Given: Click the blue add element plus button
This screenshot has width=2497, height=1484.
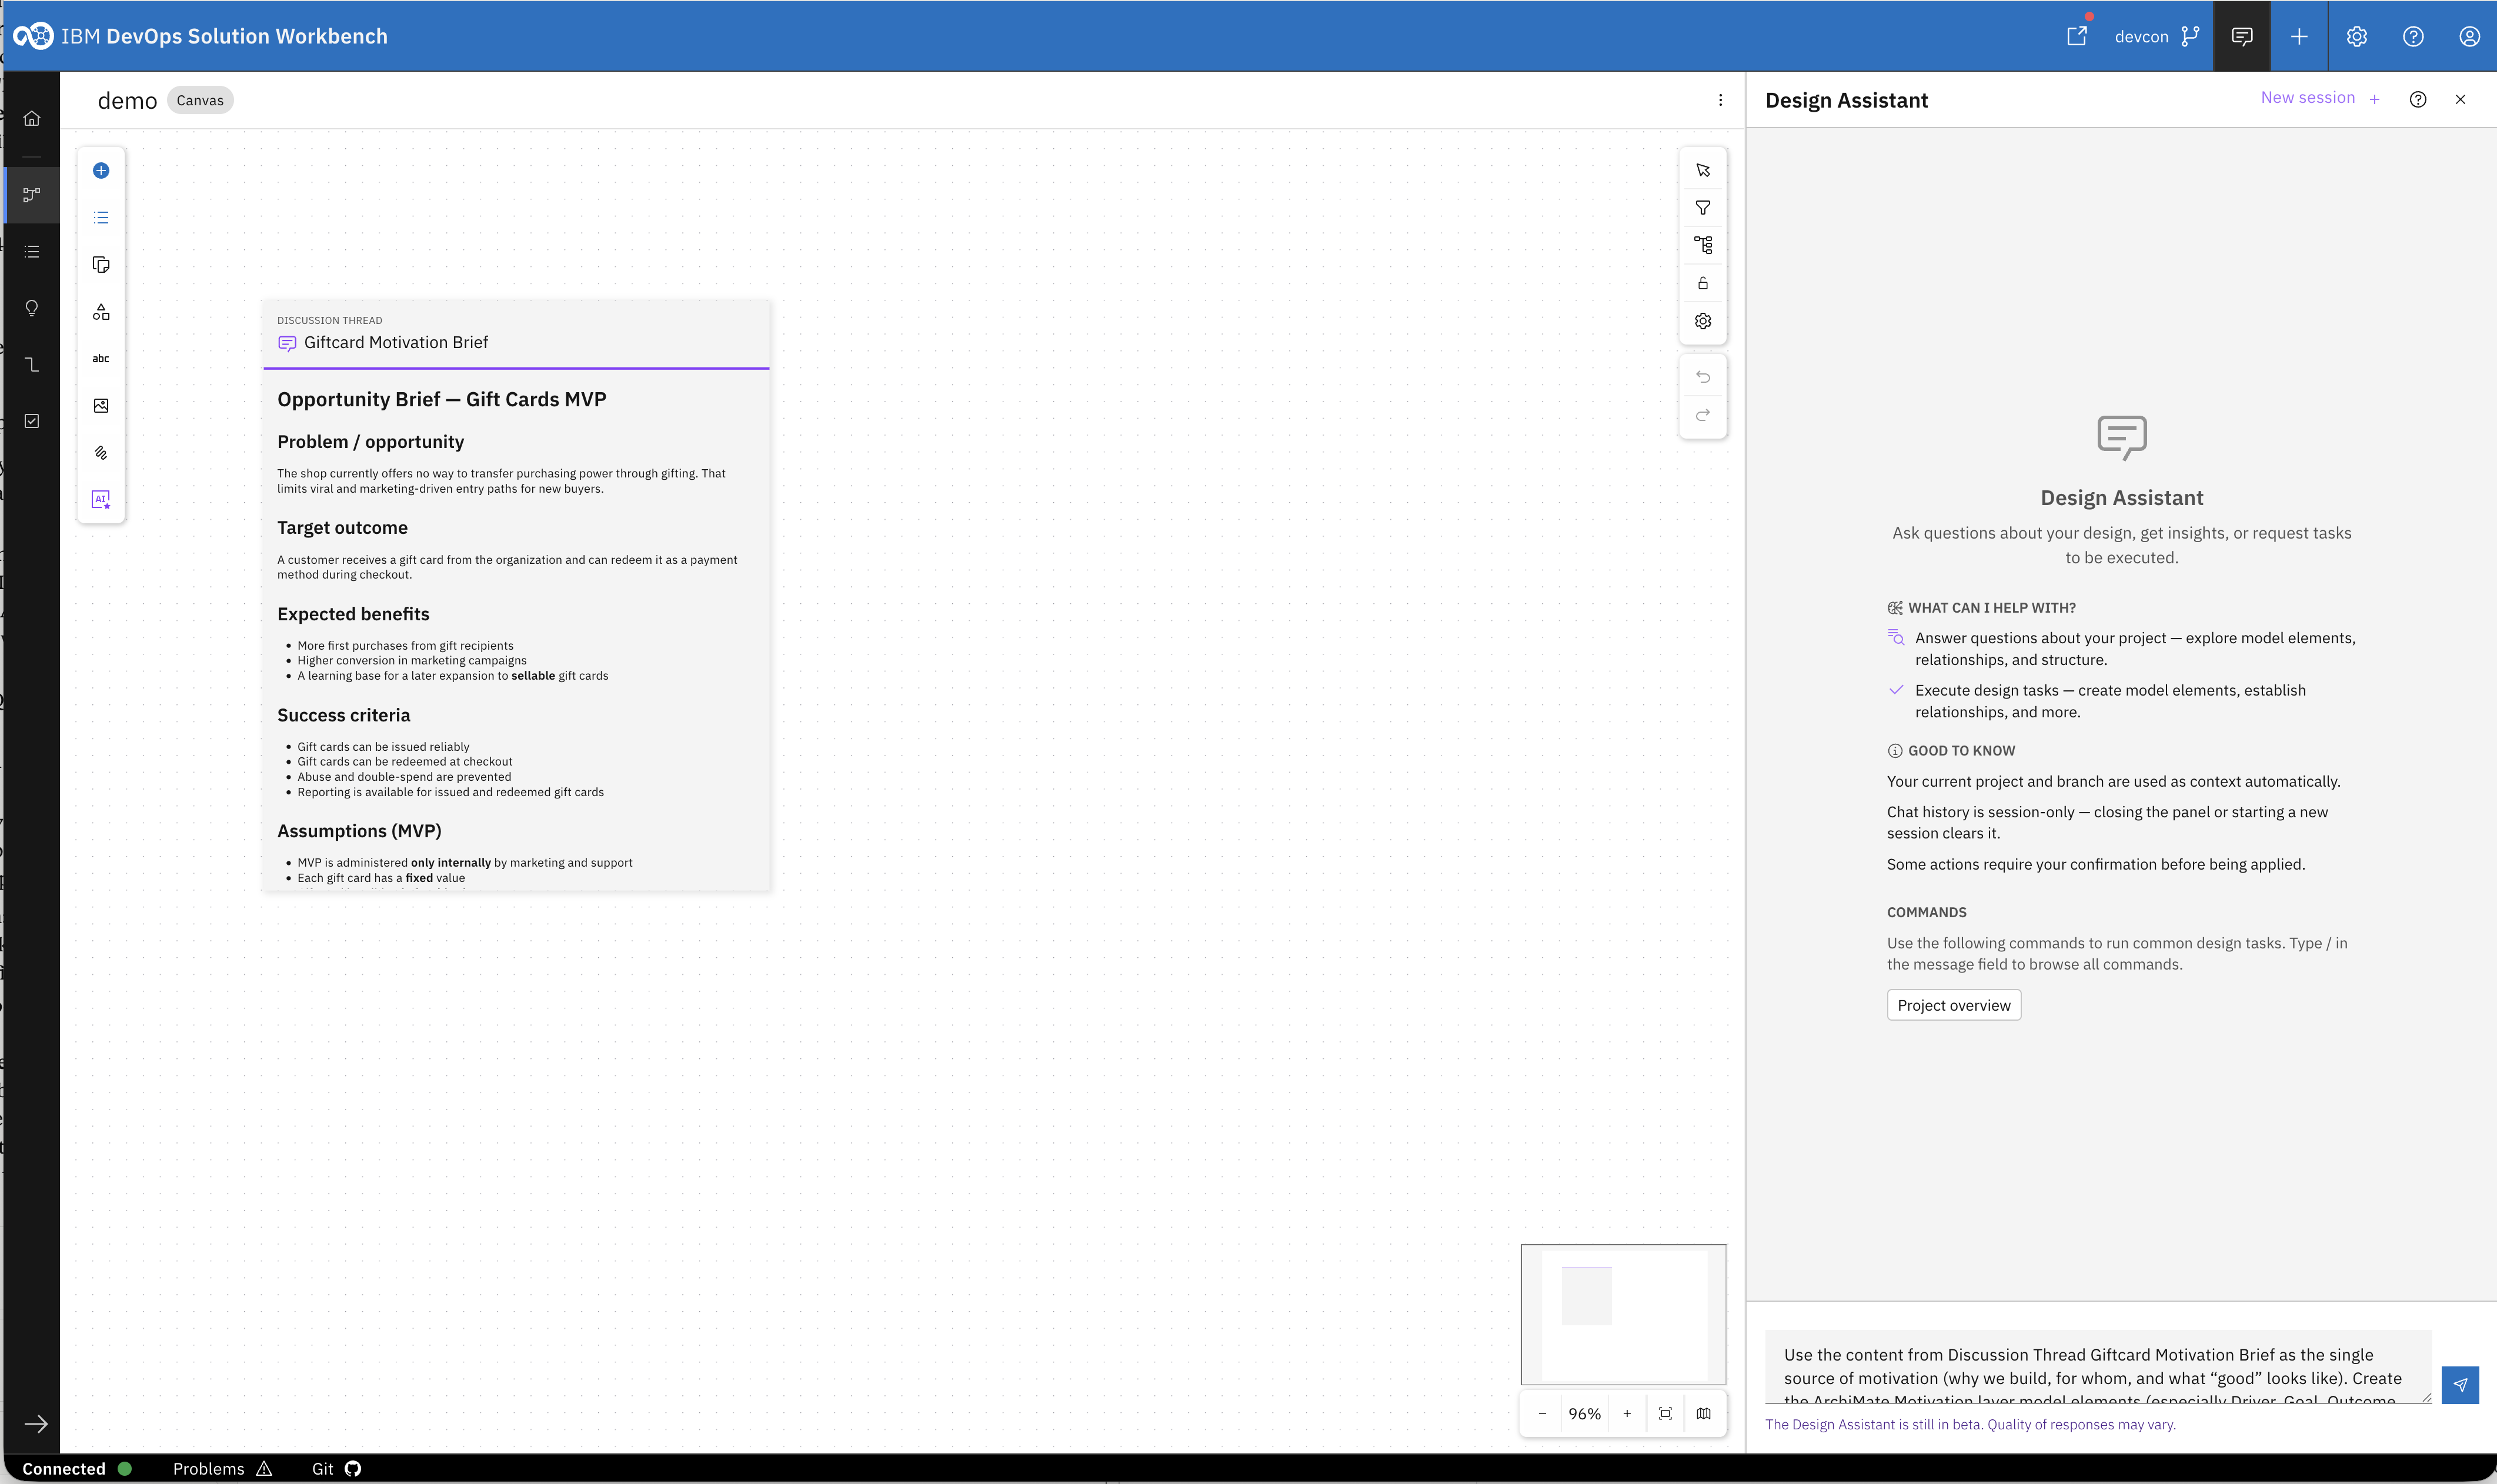Looking at the screenshot, I should tap(101, 170).
